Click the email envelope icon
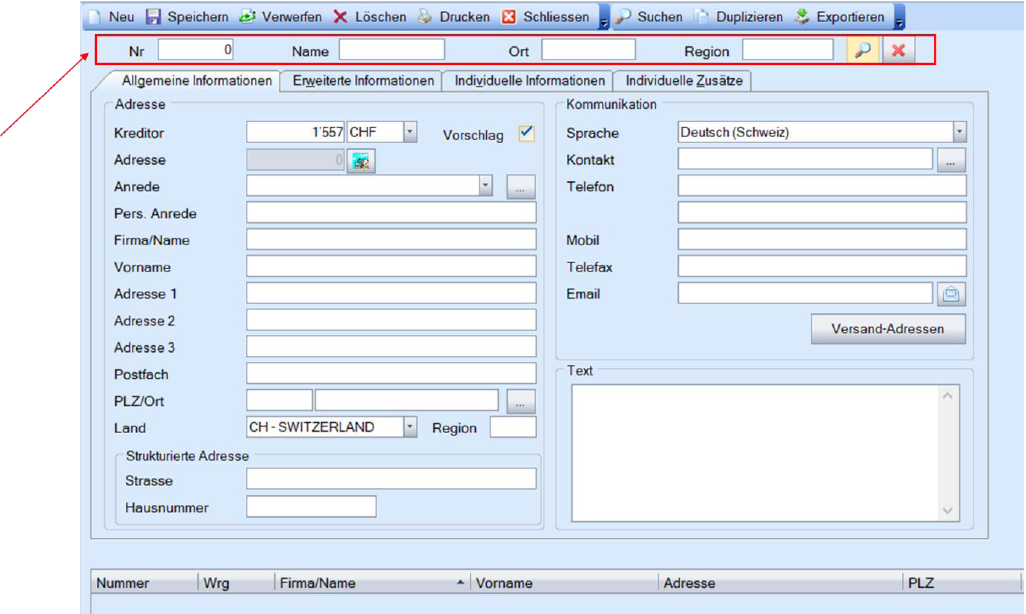 951,294
